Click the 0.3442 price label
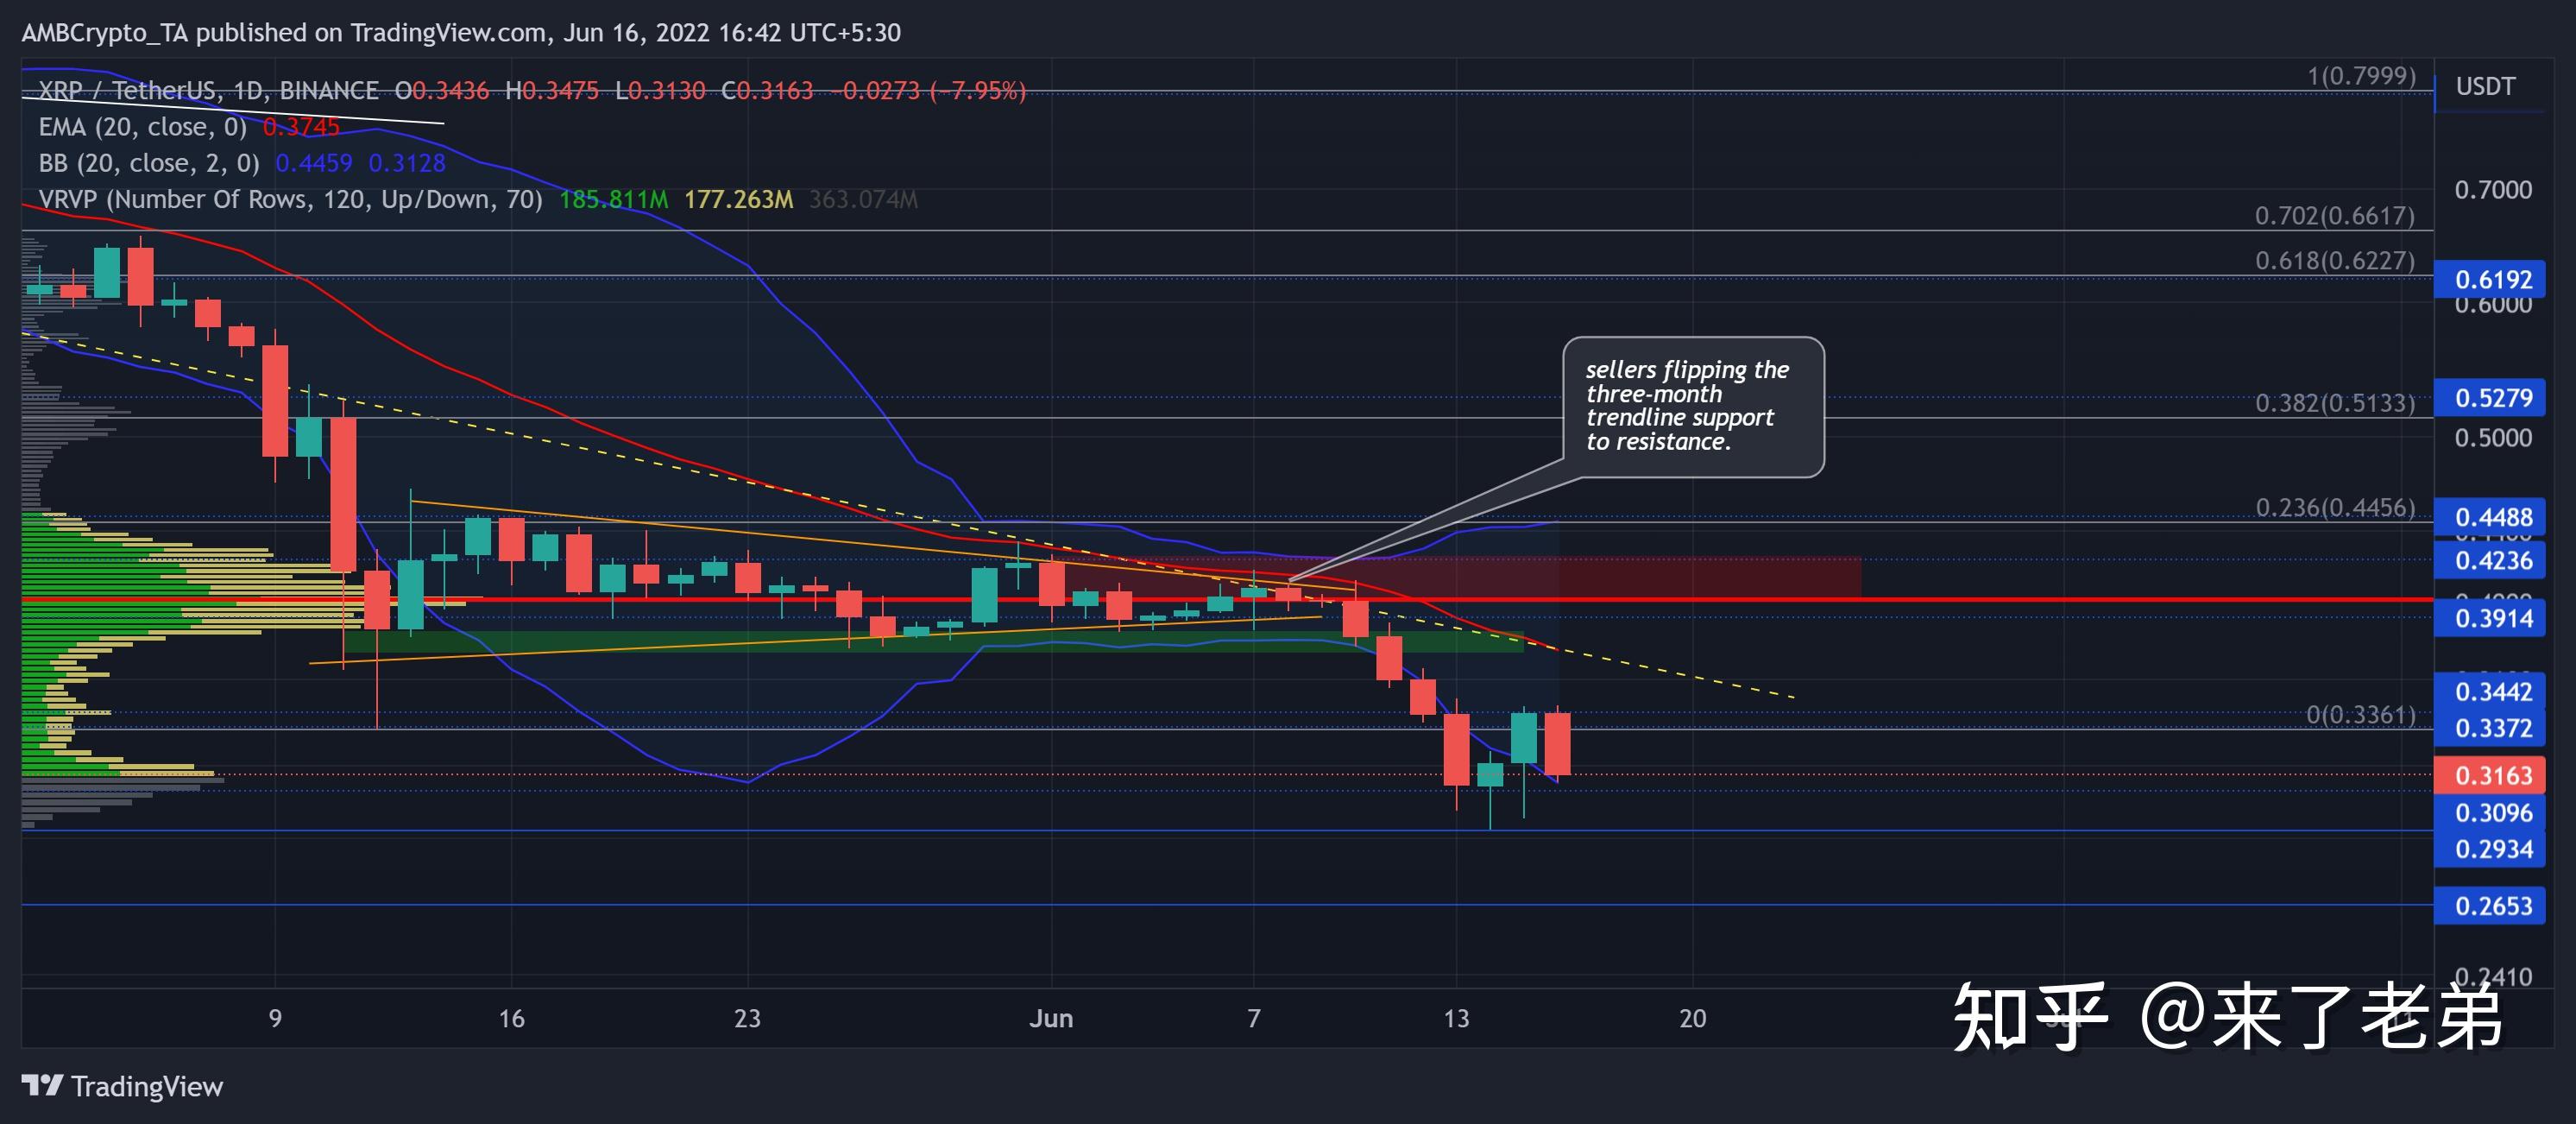 [x=2489, y=691]
